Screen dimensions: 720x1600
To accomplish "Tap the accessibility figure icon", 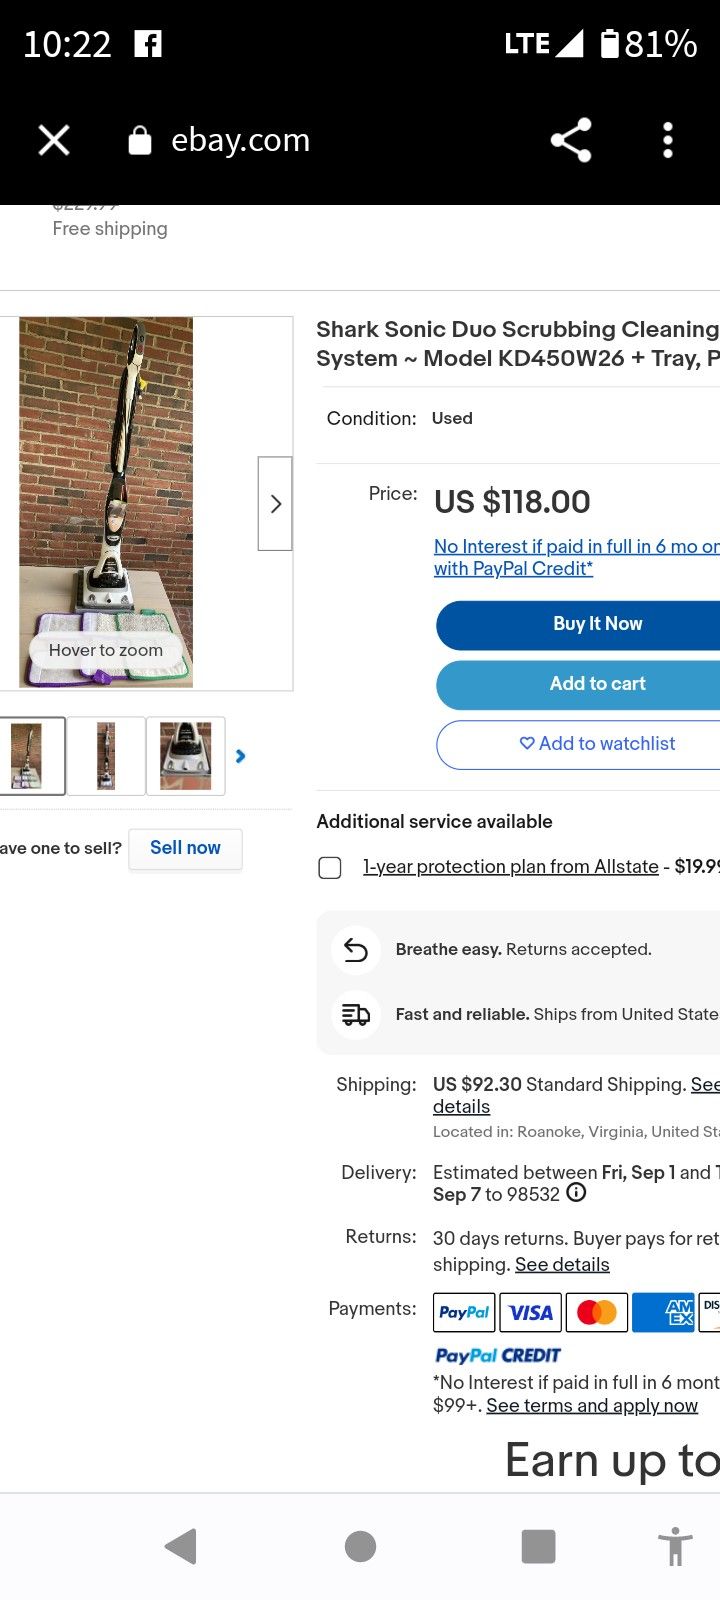I will pyautogui.click(x=675, y=1546).
